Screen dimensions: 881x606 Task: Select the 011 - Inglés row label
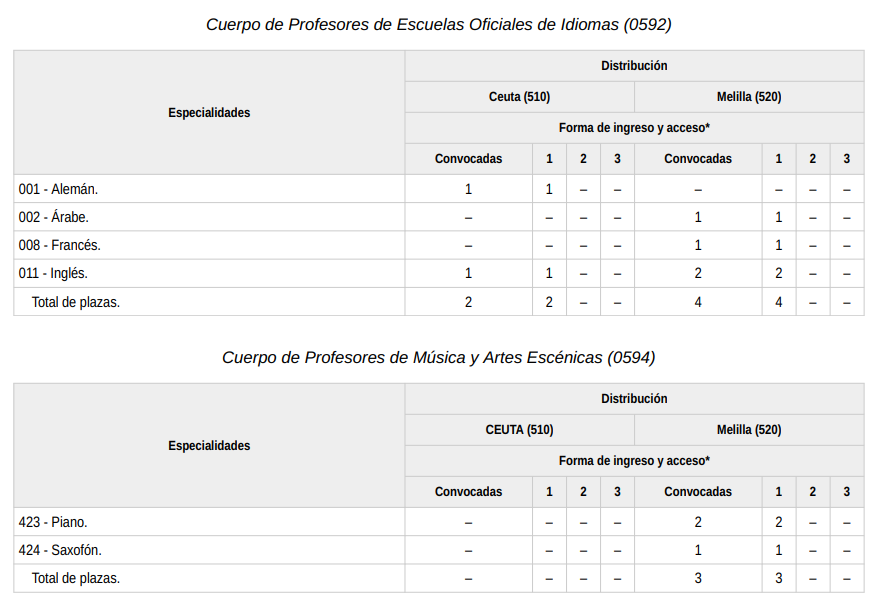click(53, 274)
